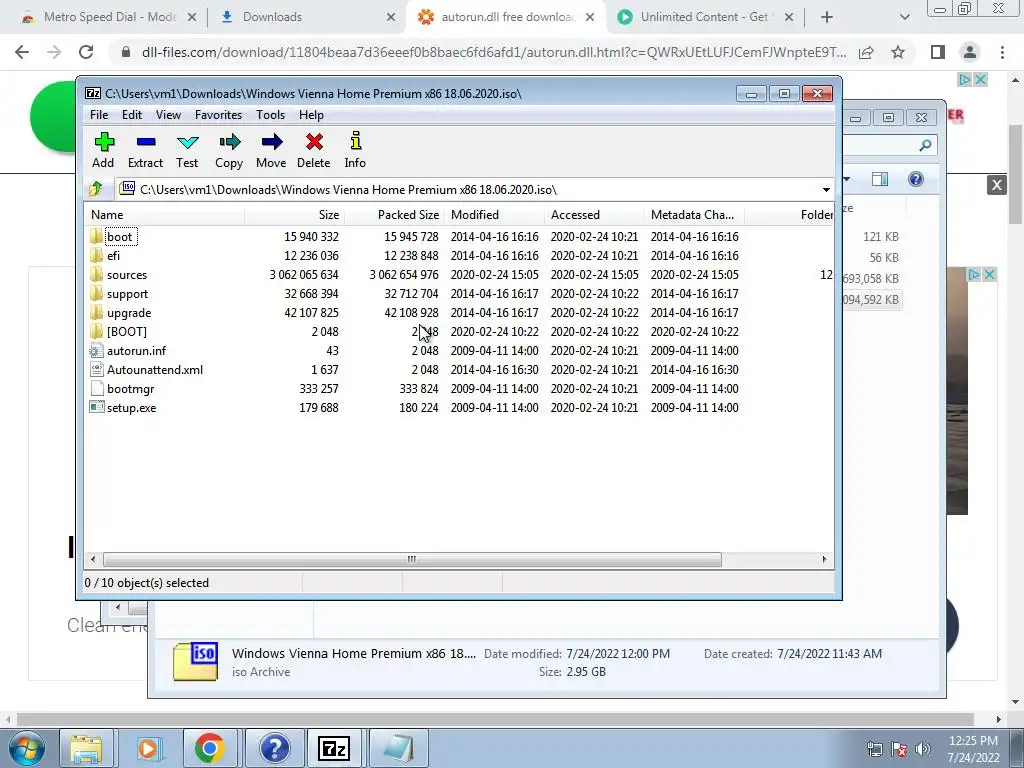Open Chrome tab search dropdown arrow
This screenshot has height=768, width=1024.
(x=904, y=17)
